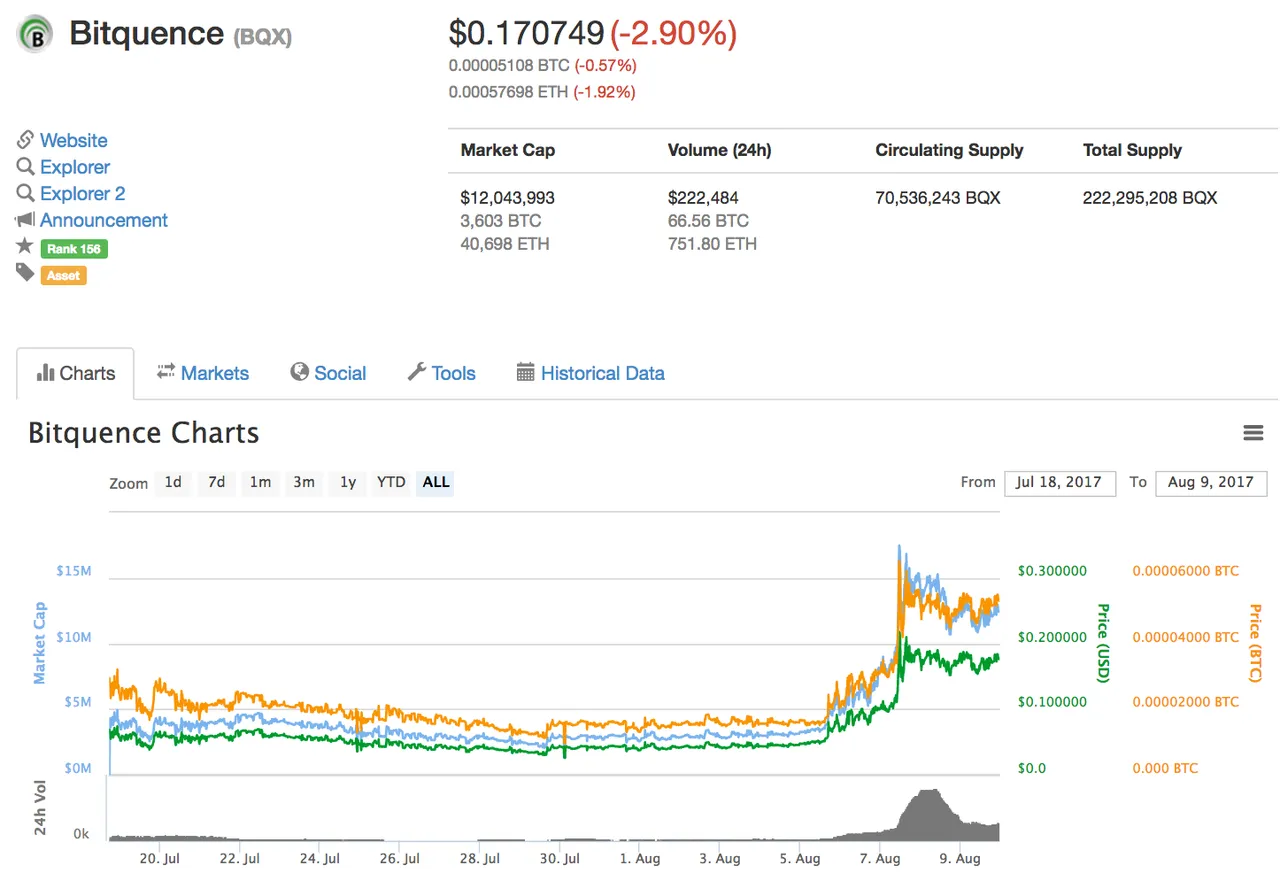Click the 751.80 ETH volume value
This screenshot has width=1280, height=882.
point(712,244)
